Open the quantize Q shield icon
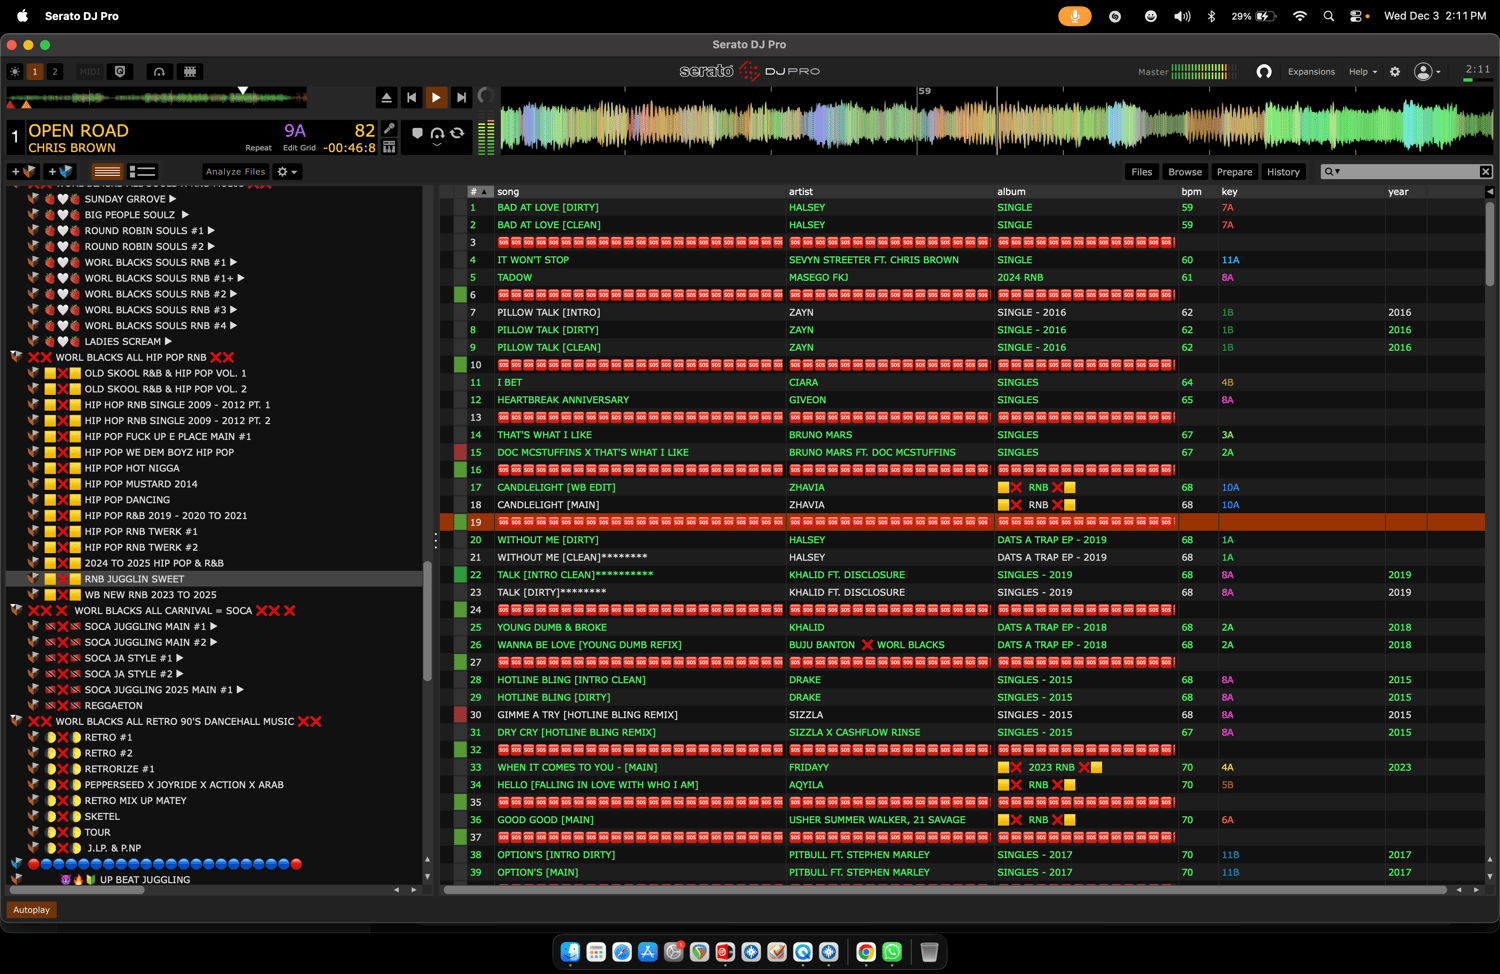Viewport: 1500px width, 974px height. (x=120, y=72)
